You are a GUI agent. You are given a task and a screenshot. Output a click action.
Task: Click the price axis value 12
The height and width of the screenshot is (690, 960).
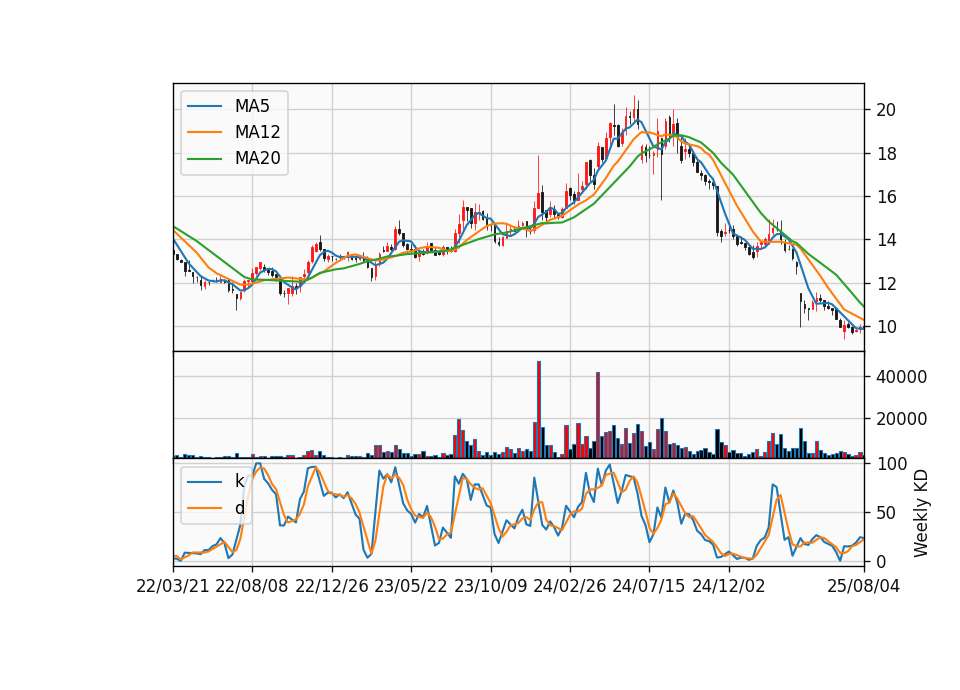tap(886, 283)
